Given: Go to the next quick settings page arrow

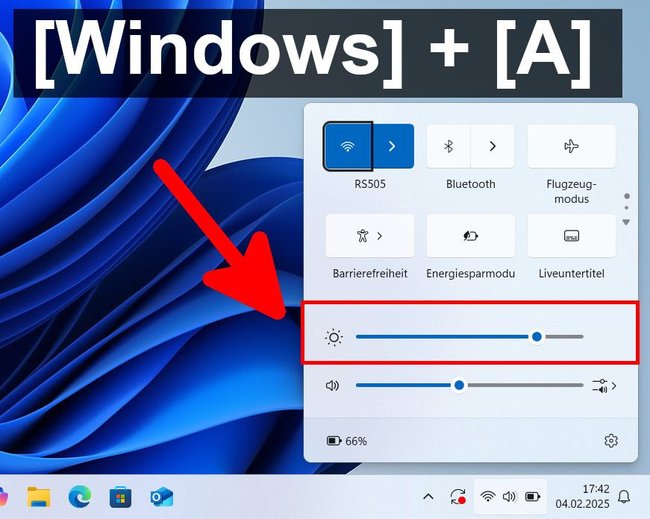Looking at the screenshot, I should tap(626, 222).
